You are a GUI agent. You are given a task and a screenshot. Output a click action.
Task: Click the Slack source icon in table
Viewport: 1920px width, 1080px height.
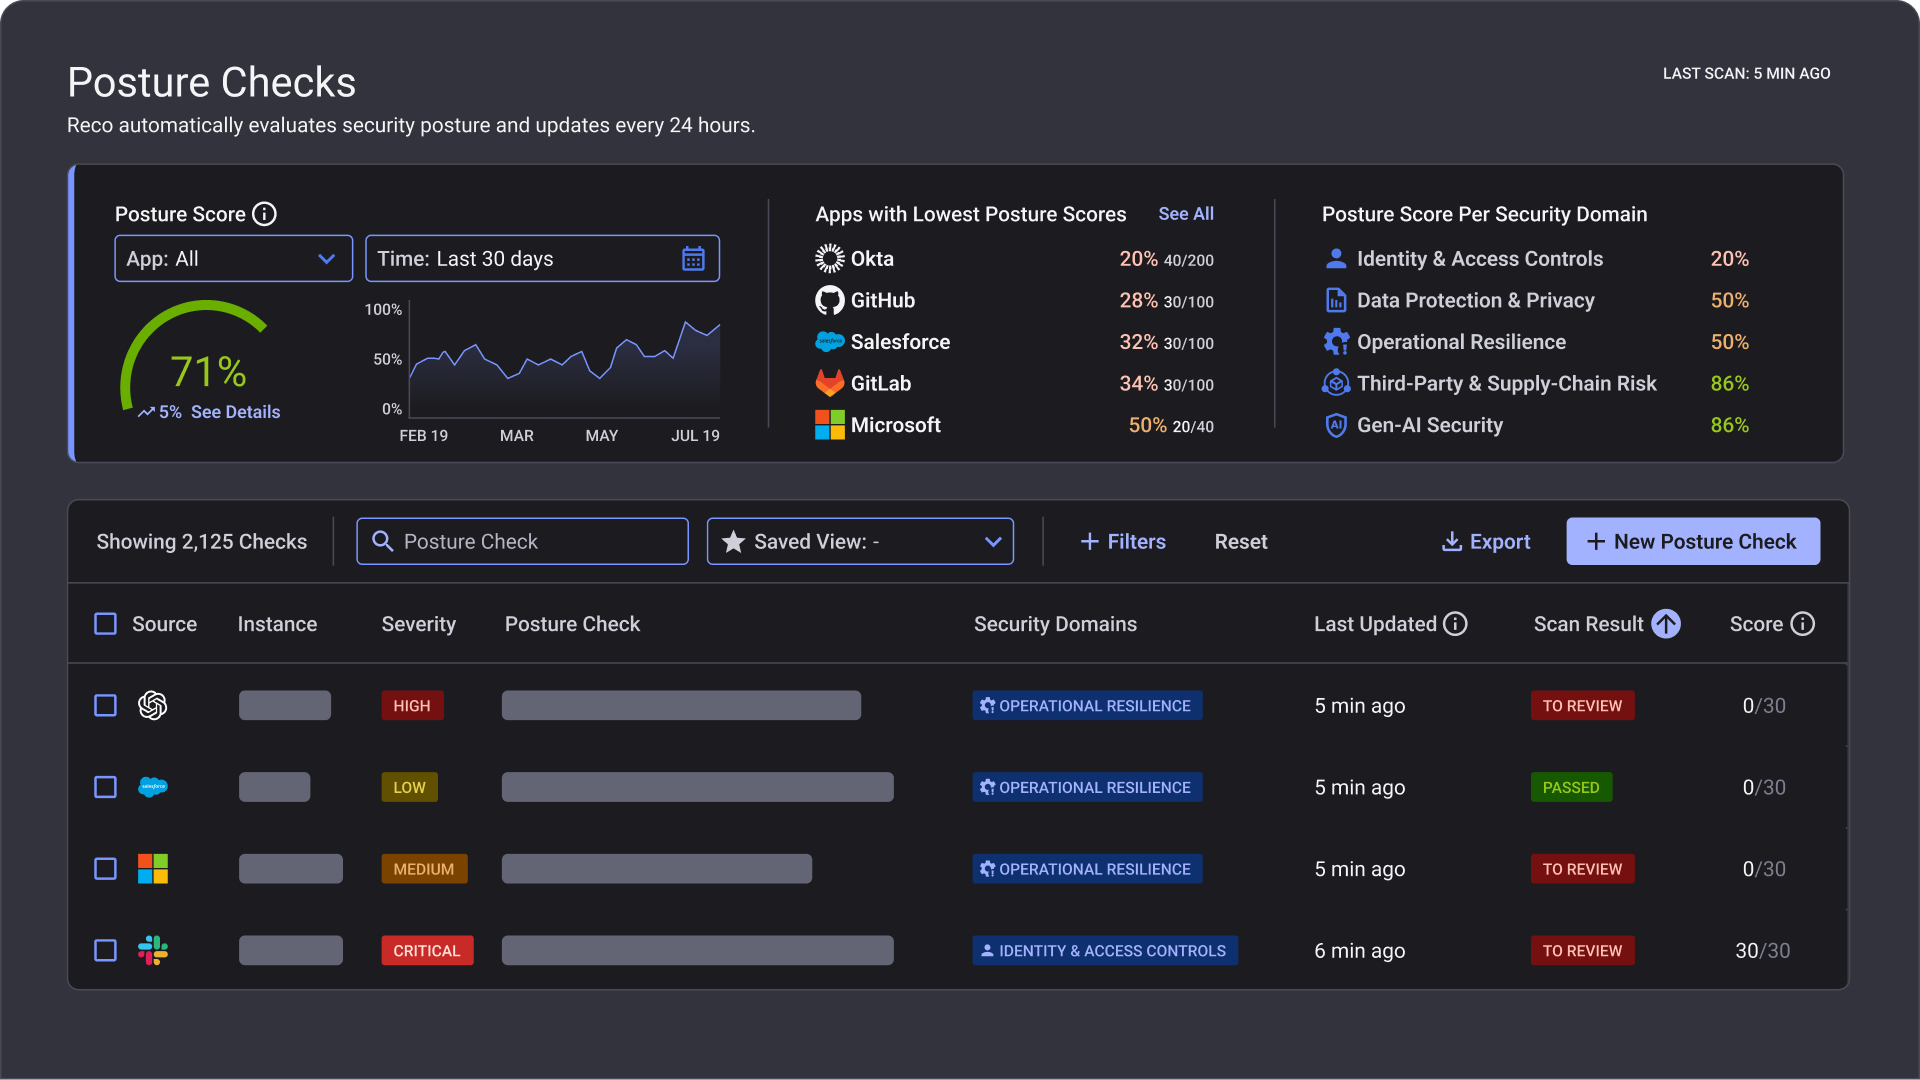(153, 950)
